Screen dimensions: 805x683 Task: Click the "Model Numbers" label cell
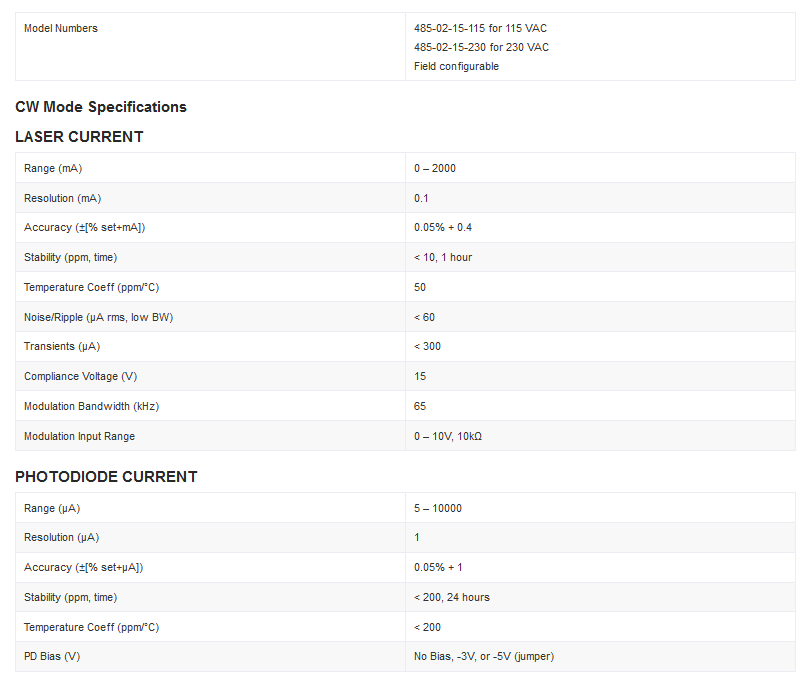61,28
